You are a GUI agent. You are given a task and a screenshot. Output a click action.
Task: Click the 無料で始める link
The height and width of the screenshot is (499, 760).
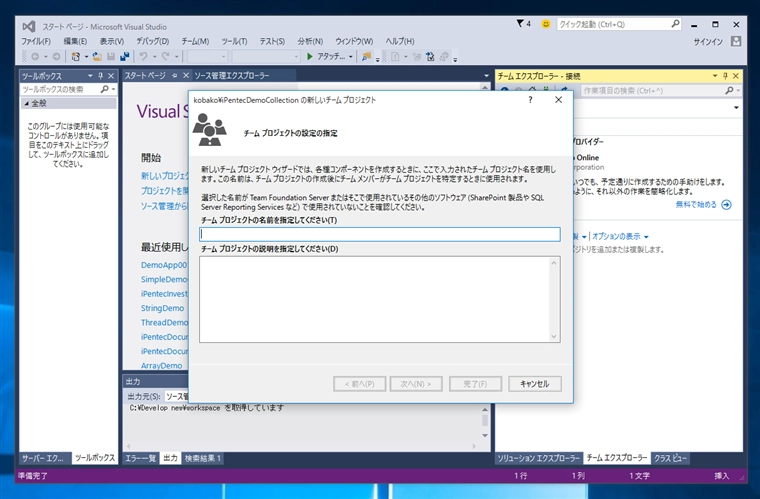click(x=696, y=205)
